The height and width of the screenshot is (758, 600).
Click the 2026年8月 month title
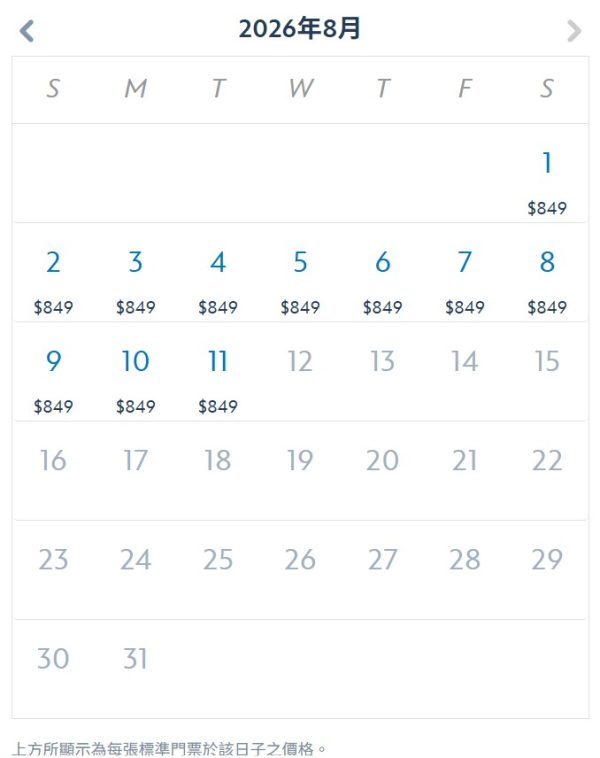click(x=300, y=28)
